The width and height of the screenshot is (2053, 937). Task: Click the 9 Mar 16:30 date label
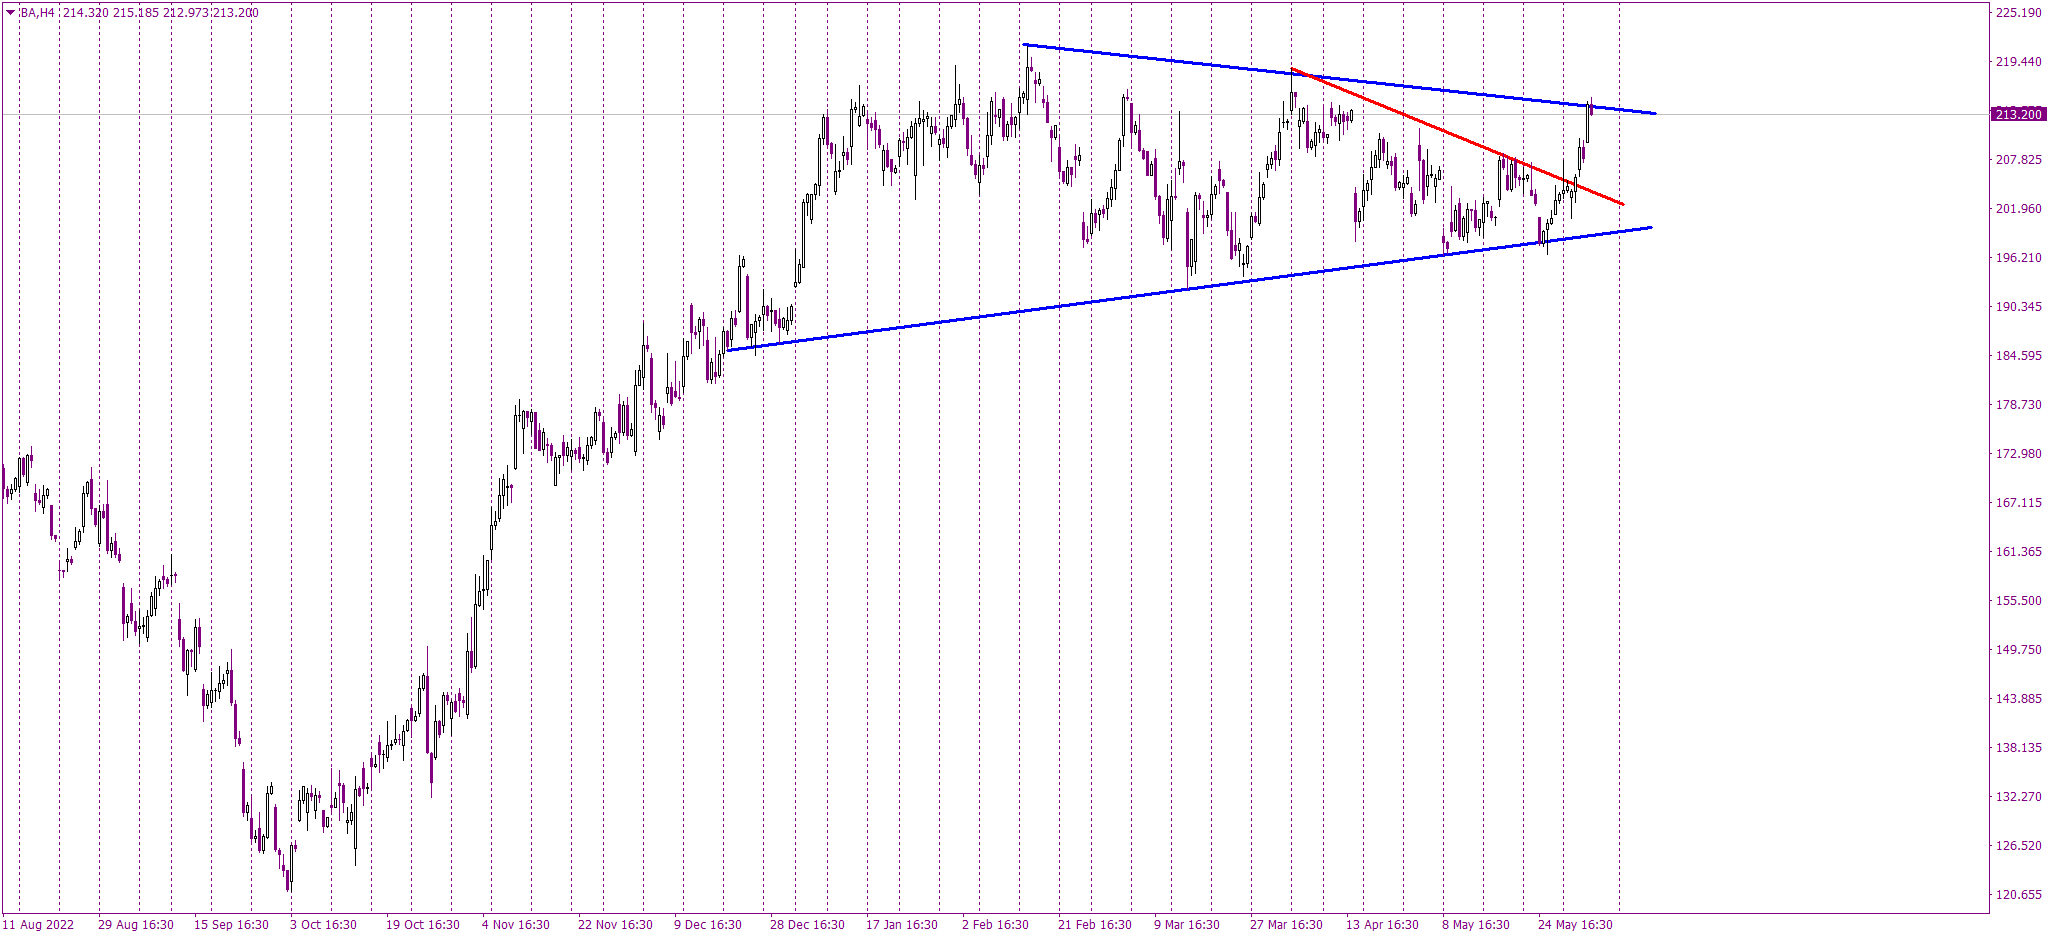click(x=1187, y=925)
